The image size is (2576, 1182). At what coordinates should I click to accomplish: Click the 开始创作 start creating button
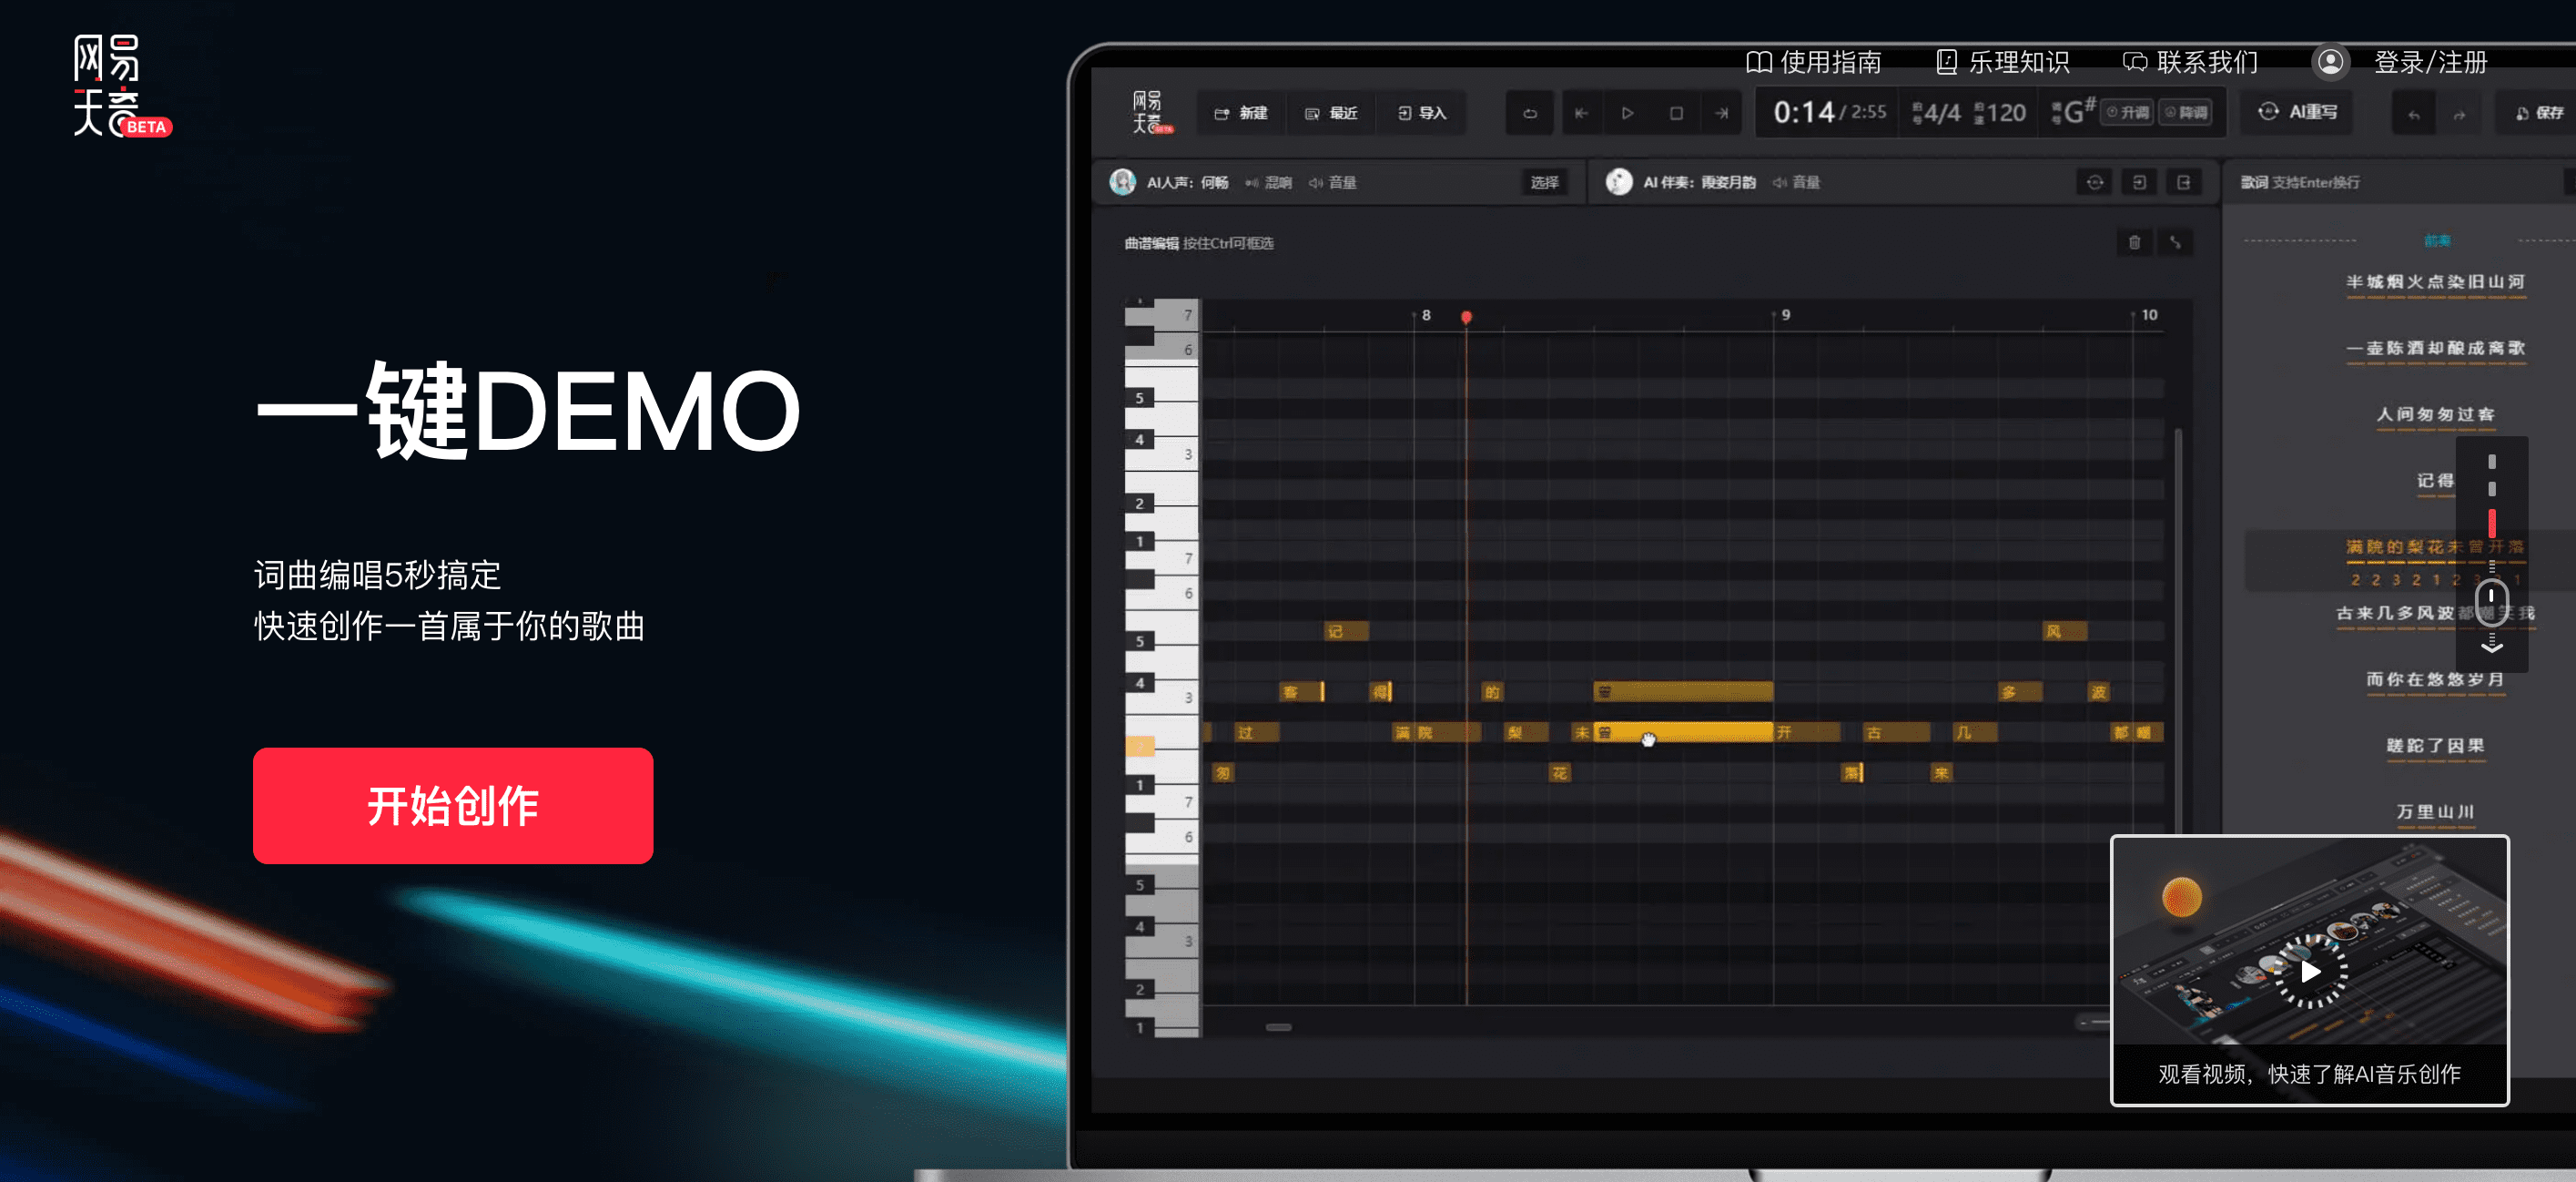pos(452,805)
